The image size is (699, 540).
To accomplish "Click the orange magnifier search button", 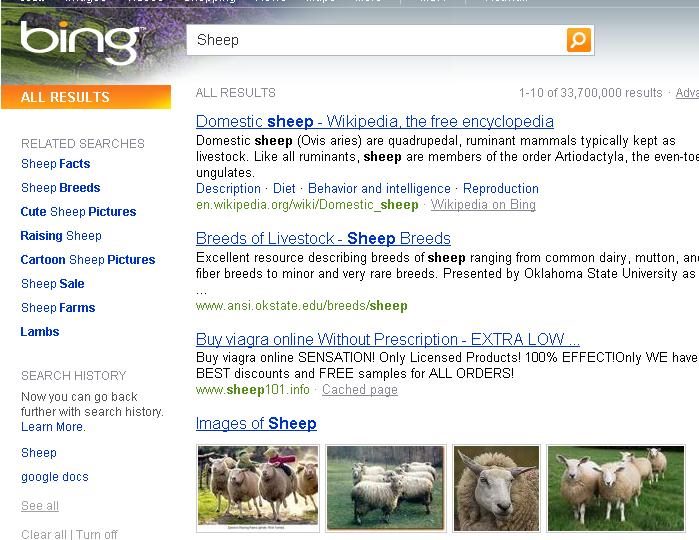I will pos(579,40).
